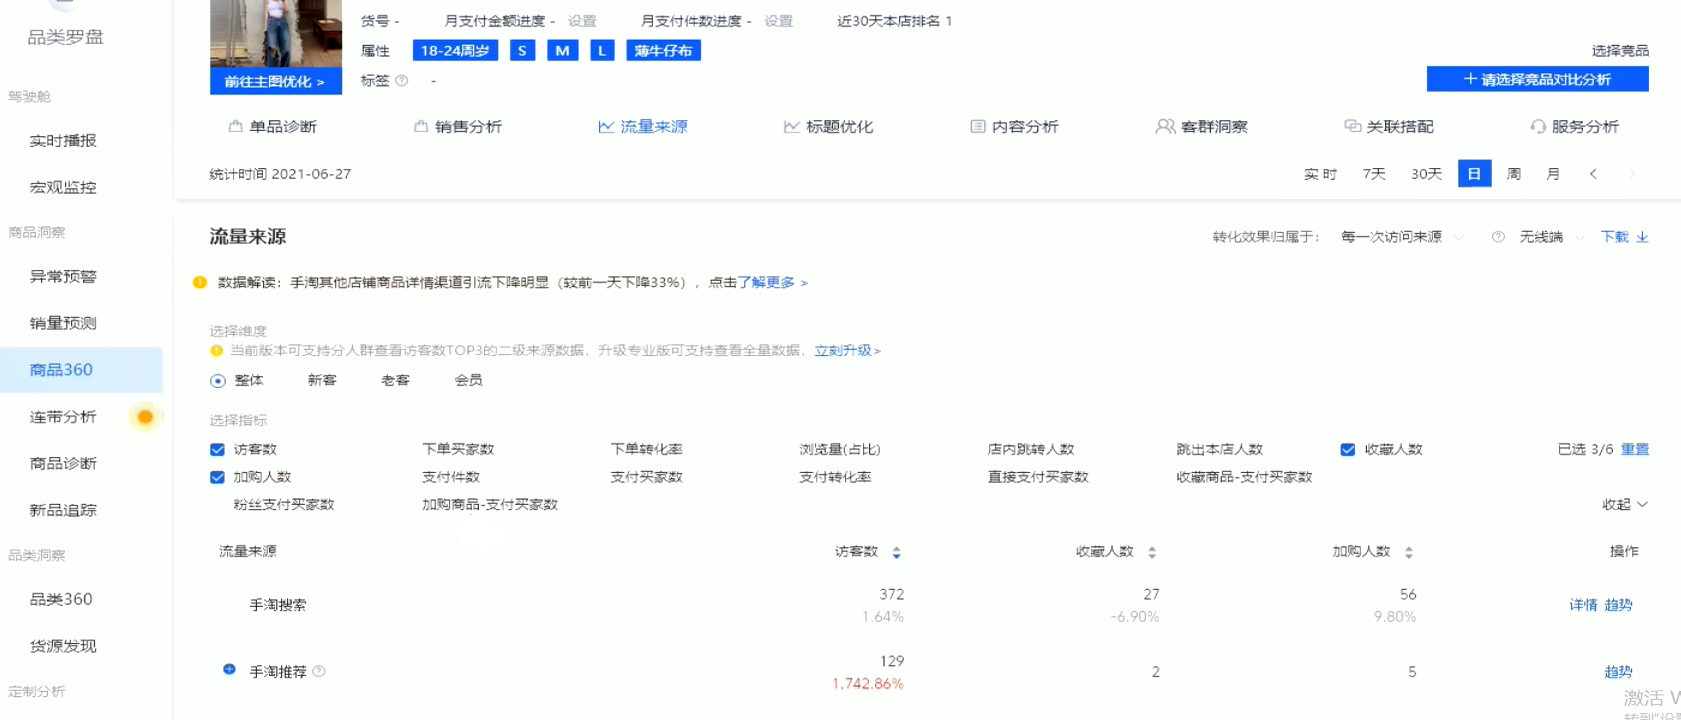Image resolution: width=1681 pixels, height=720 pixels.
Task: Click the 销售分析 bag icon
Action: pos(421,127)
